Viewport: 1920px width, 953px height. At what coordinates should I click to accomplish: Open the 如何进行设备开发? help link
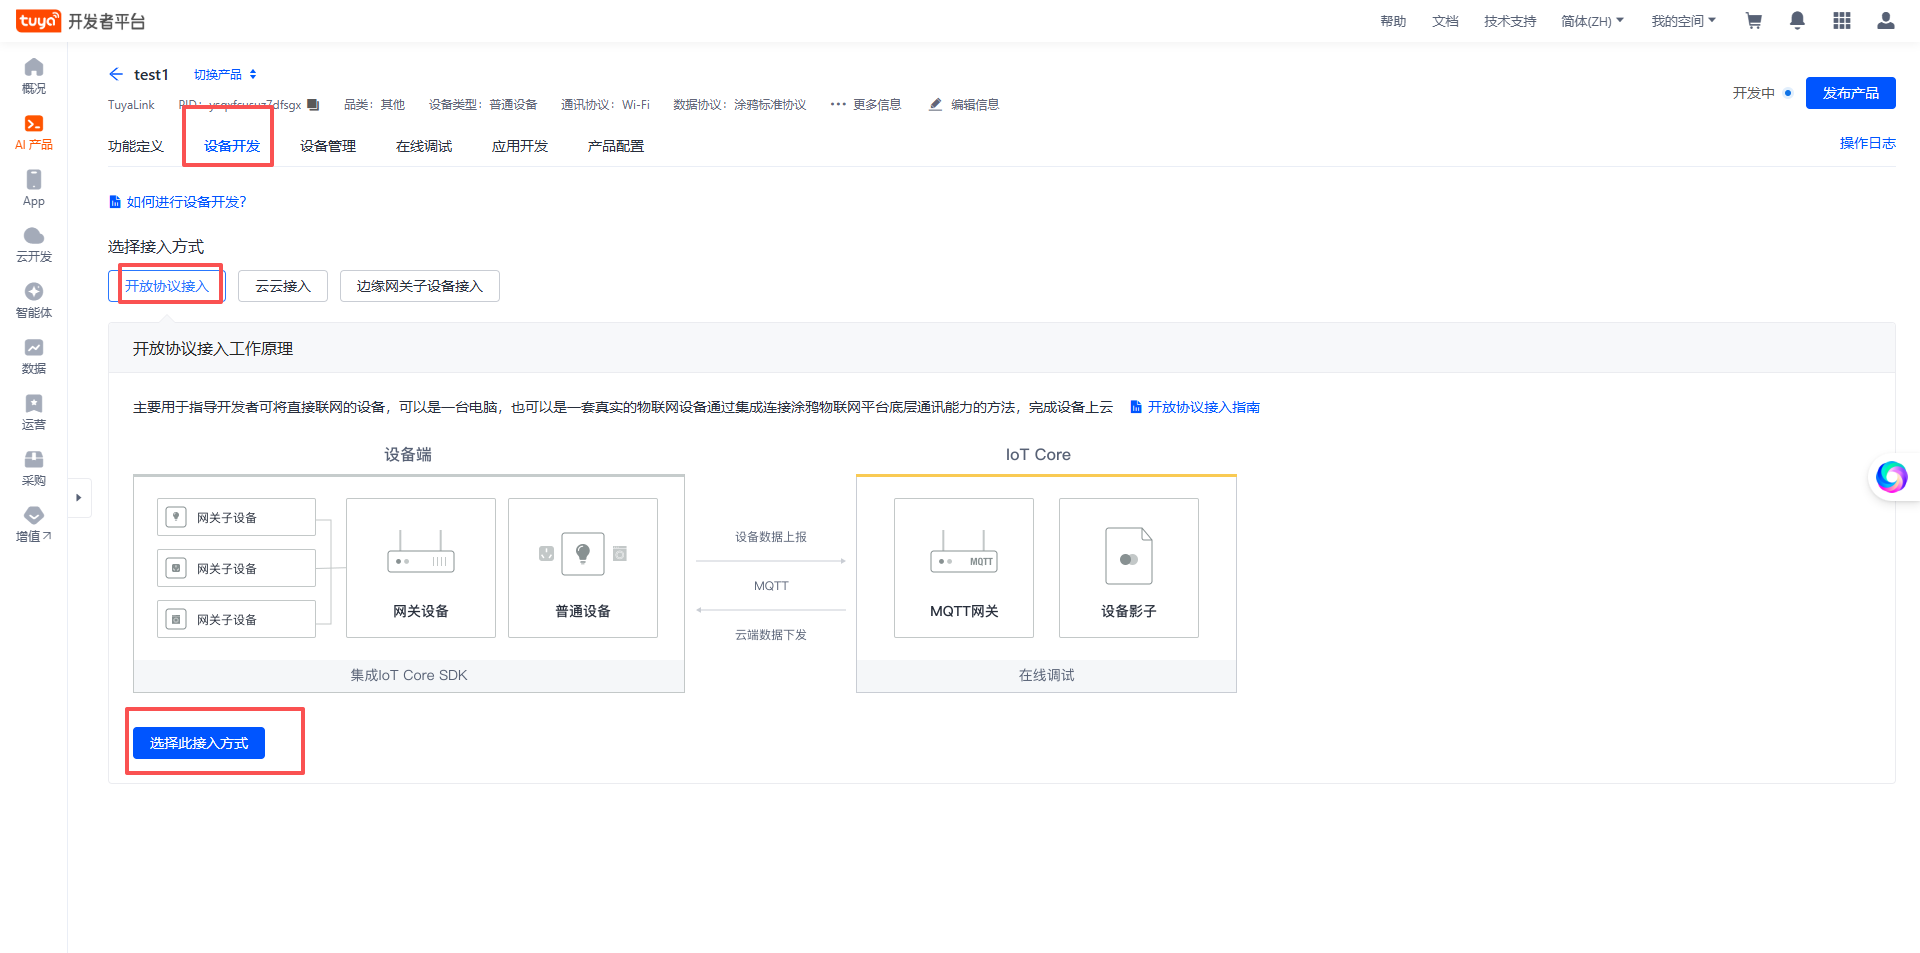click(177, 202)
